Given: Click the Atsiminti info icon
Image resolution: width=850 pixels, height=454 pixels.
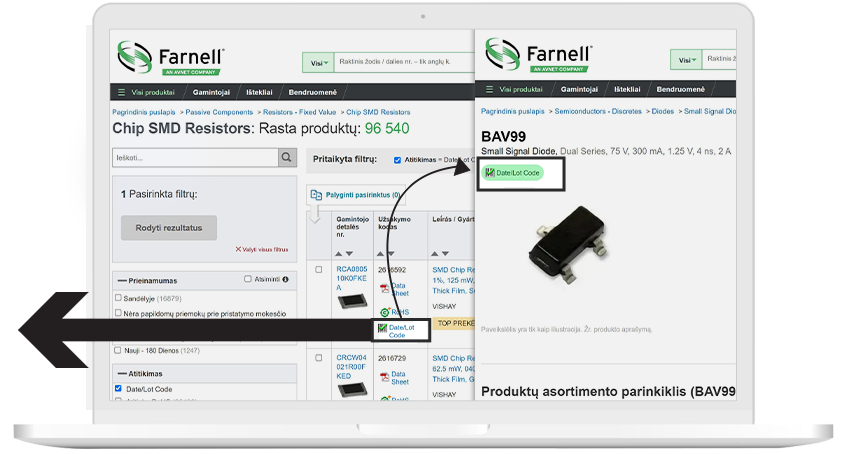Looking at the screenshot, I should (x=285, y=279).
